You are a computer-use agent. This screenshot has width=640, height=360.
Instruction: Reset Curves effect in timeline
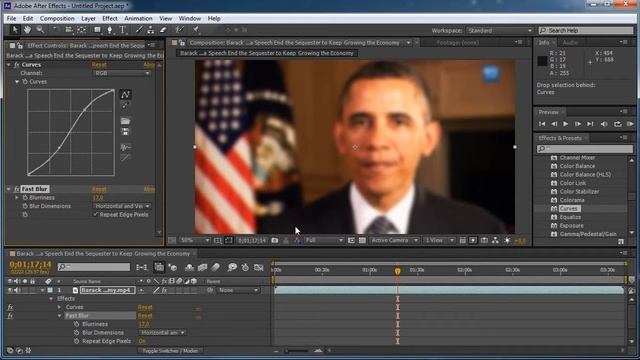(145, 307)
